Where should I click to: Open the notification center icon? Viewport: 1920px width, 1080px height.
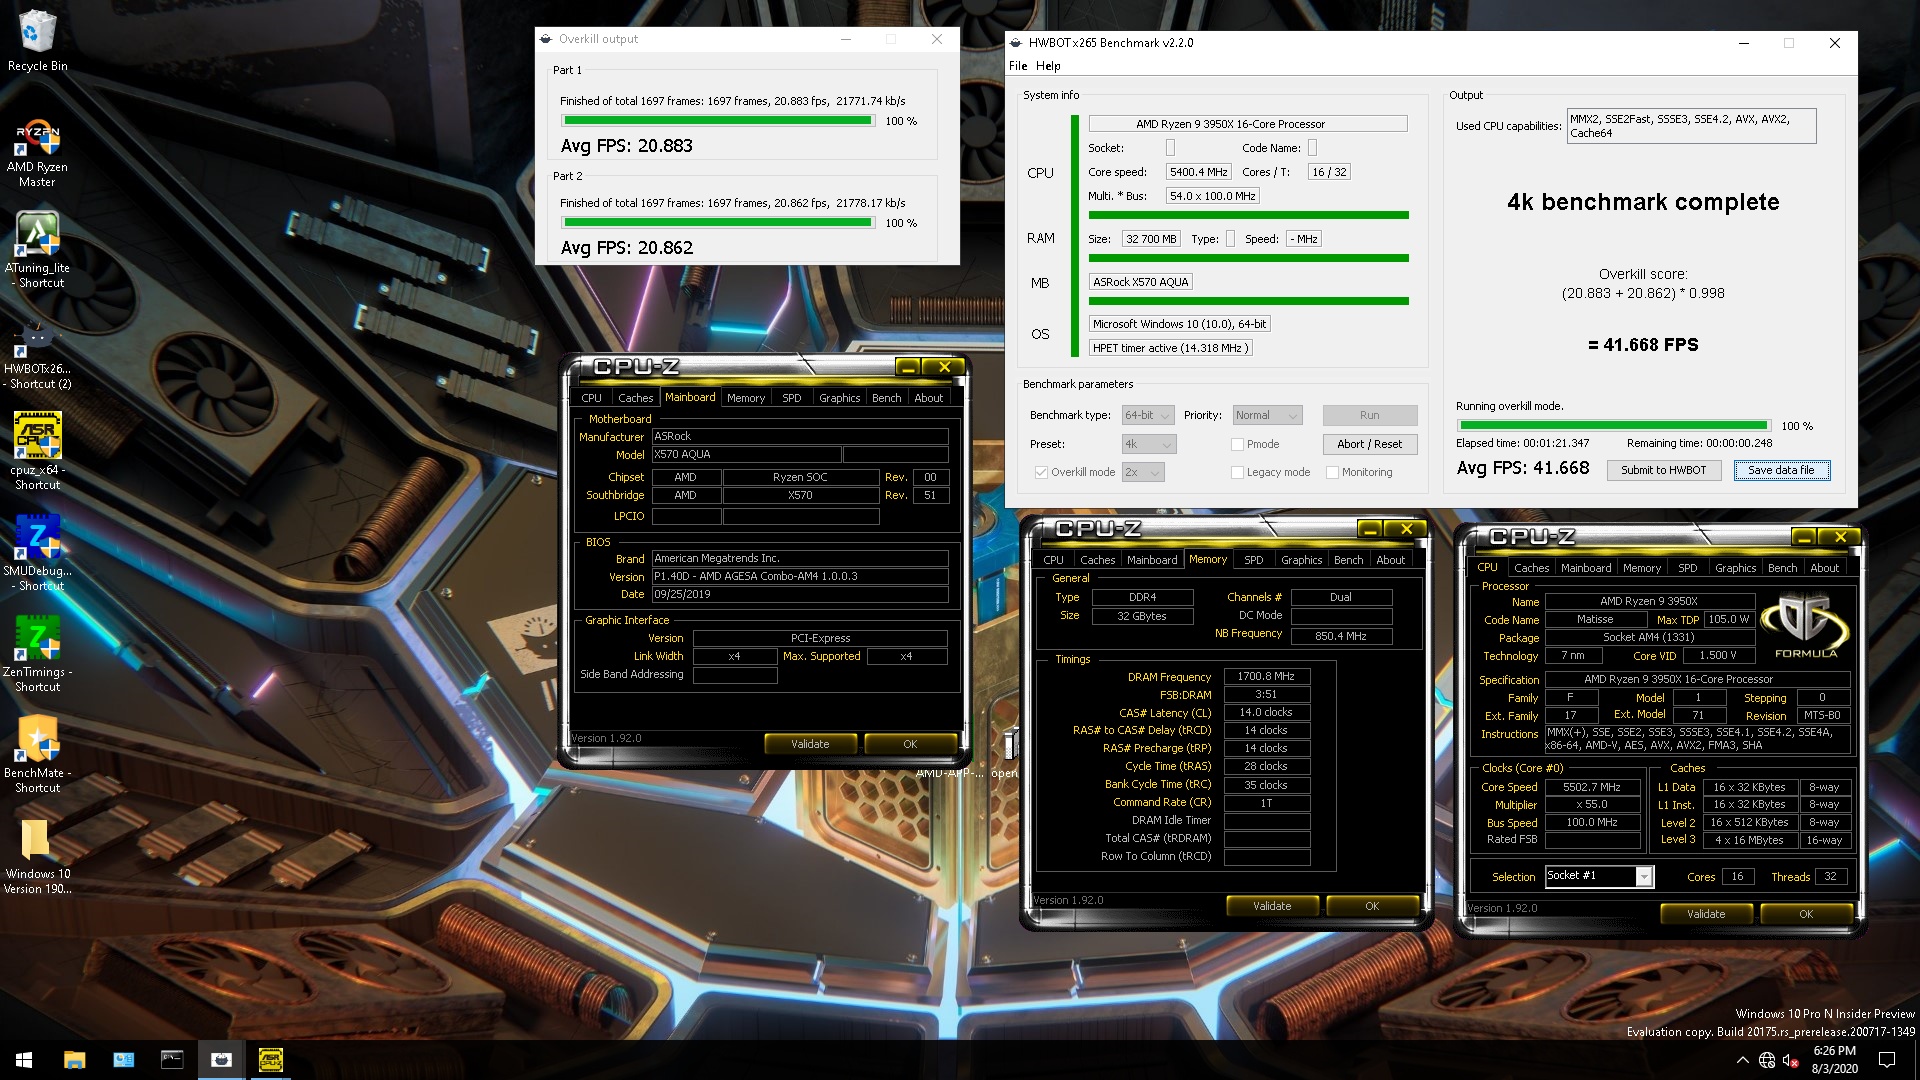point(1887,1060)
